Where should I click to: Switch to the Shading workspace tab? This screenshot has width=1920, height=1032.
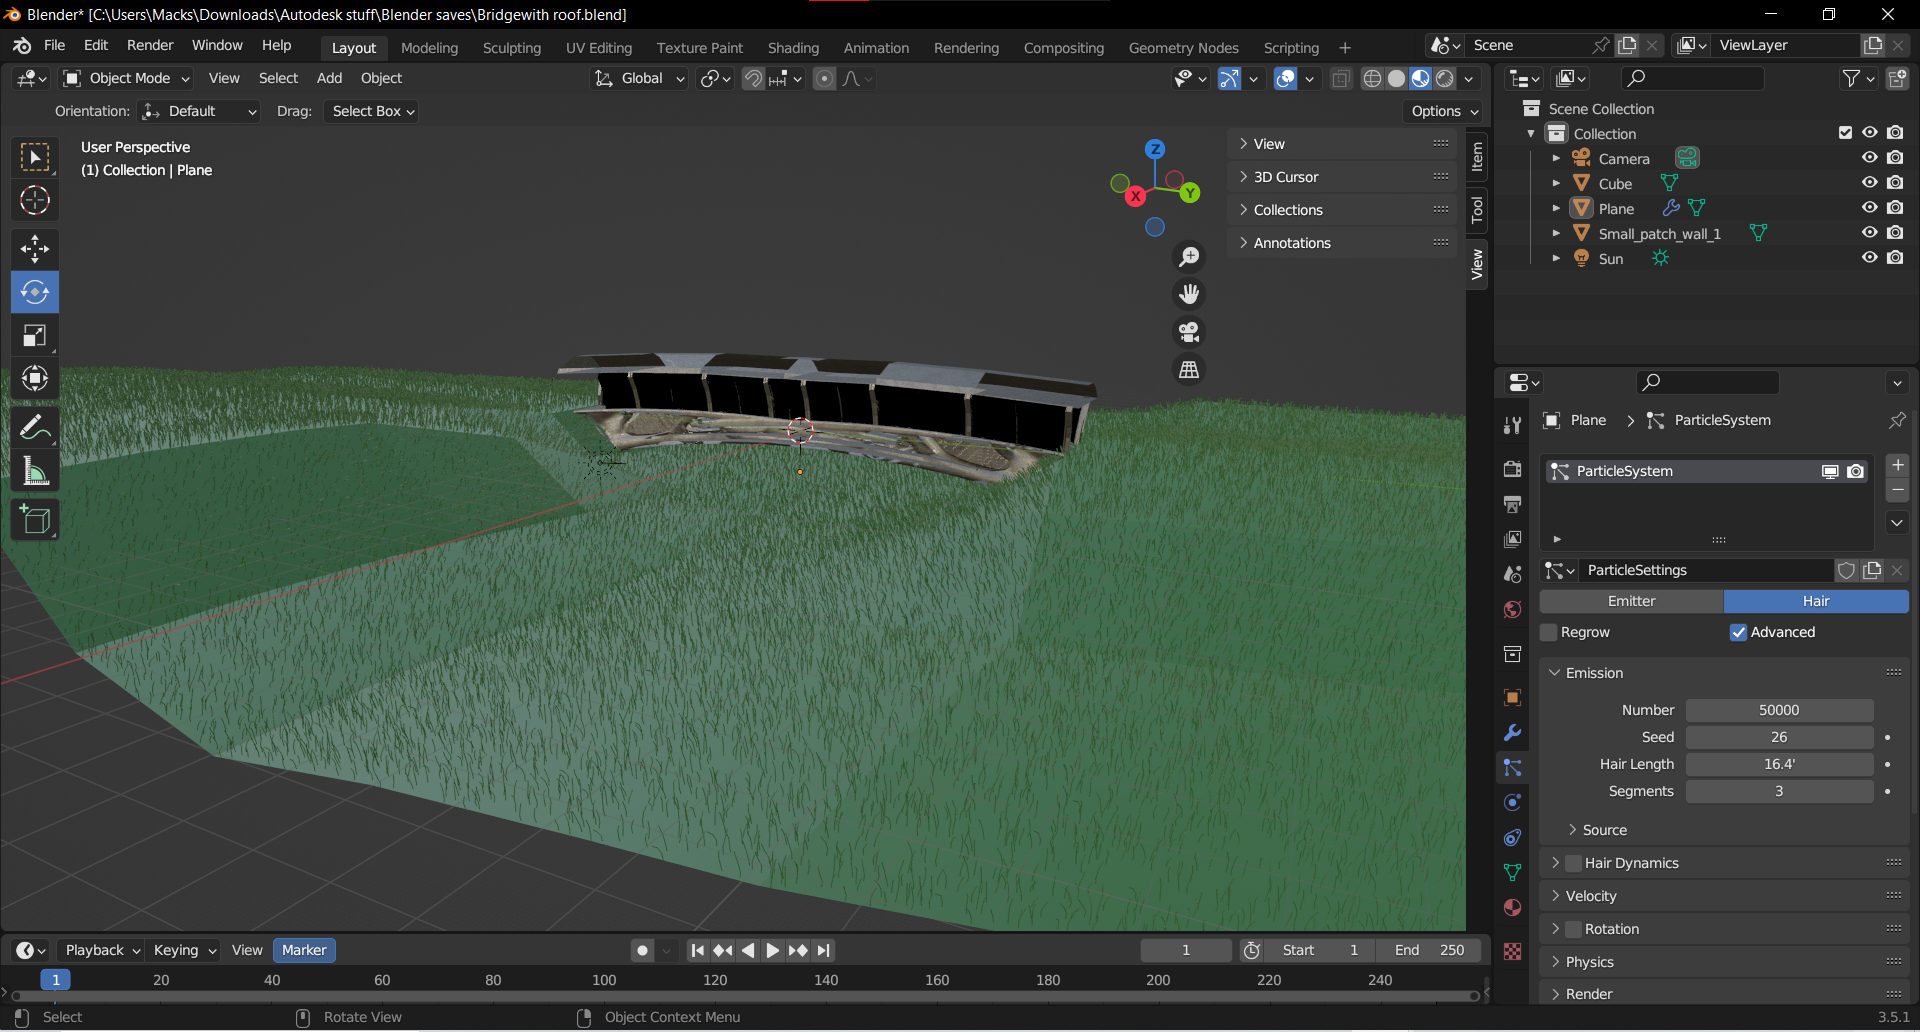(x=793, y=48)
